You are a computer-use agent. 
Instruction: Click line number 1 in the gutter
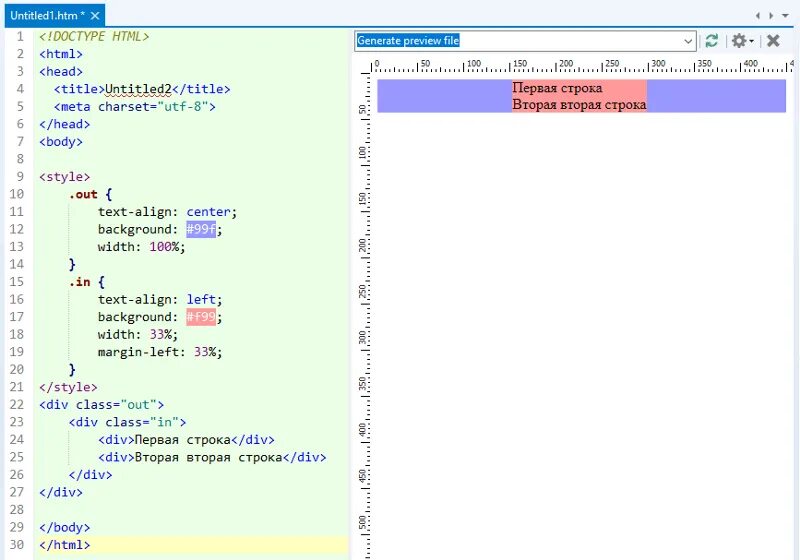(x=20, y=37)
